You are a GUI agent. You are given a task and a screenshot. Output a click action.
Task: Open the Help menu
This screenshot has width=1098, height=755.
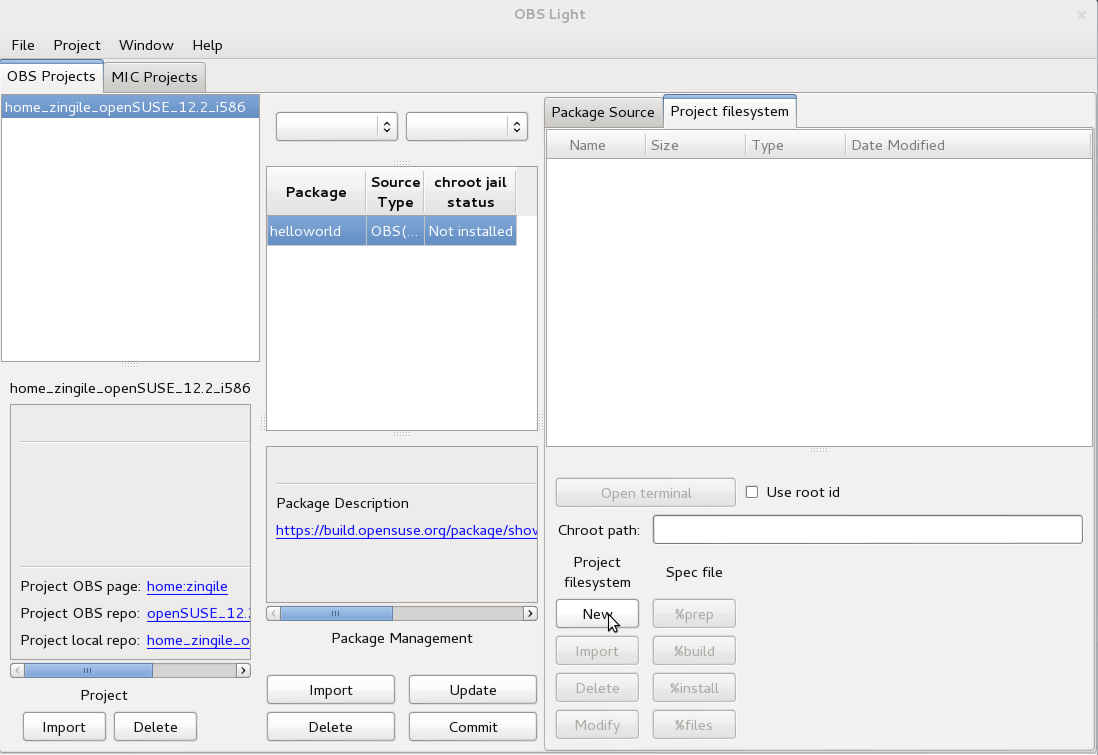tap(207, 45)
